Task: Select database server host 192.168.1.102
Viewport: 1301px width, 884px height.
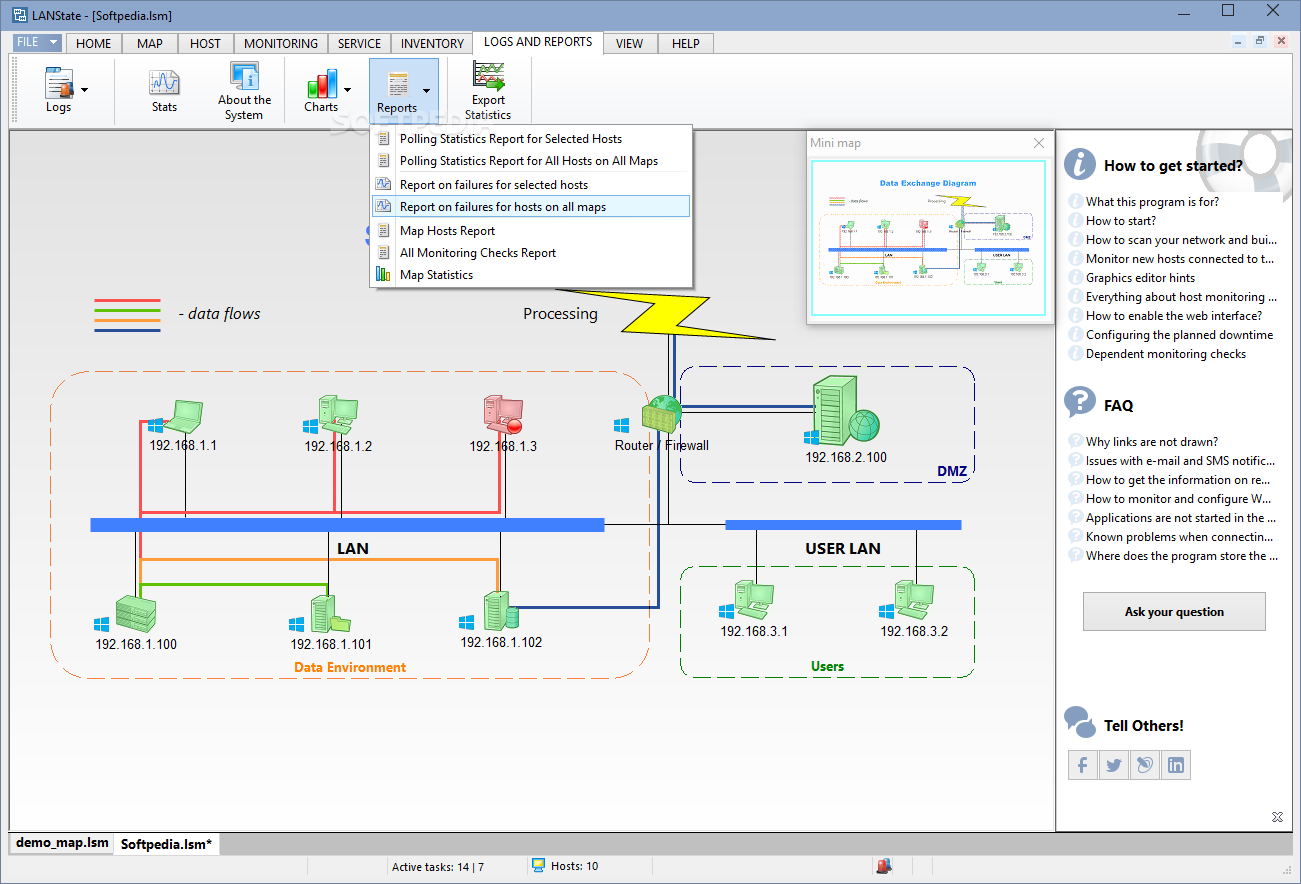Action: coord(500,611)
